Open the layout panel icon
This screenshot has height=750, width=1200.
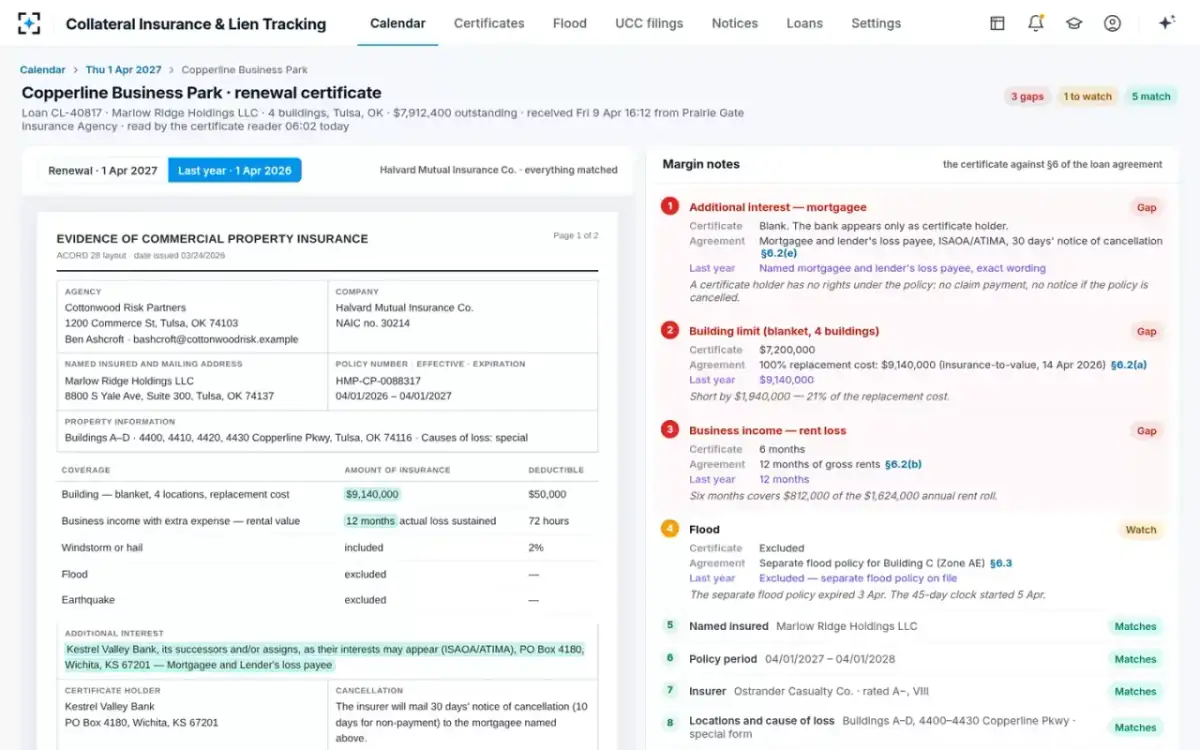tap(997, 23)
